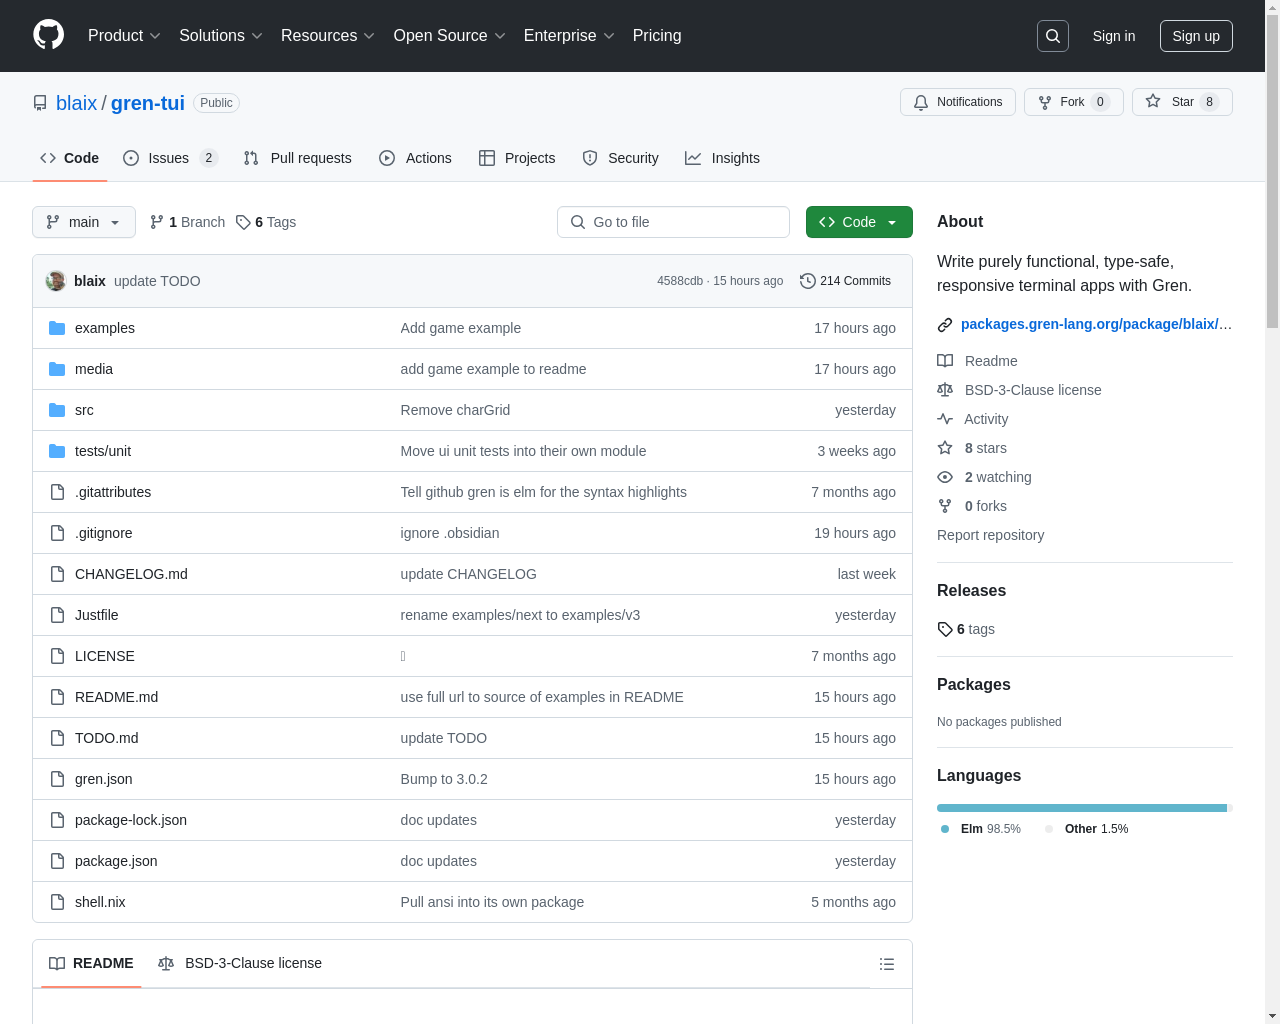
Task: Click the Other language color dot
Action: point(1049,829)
